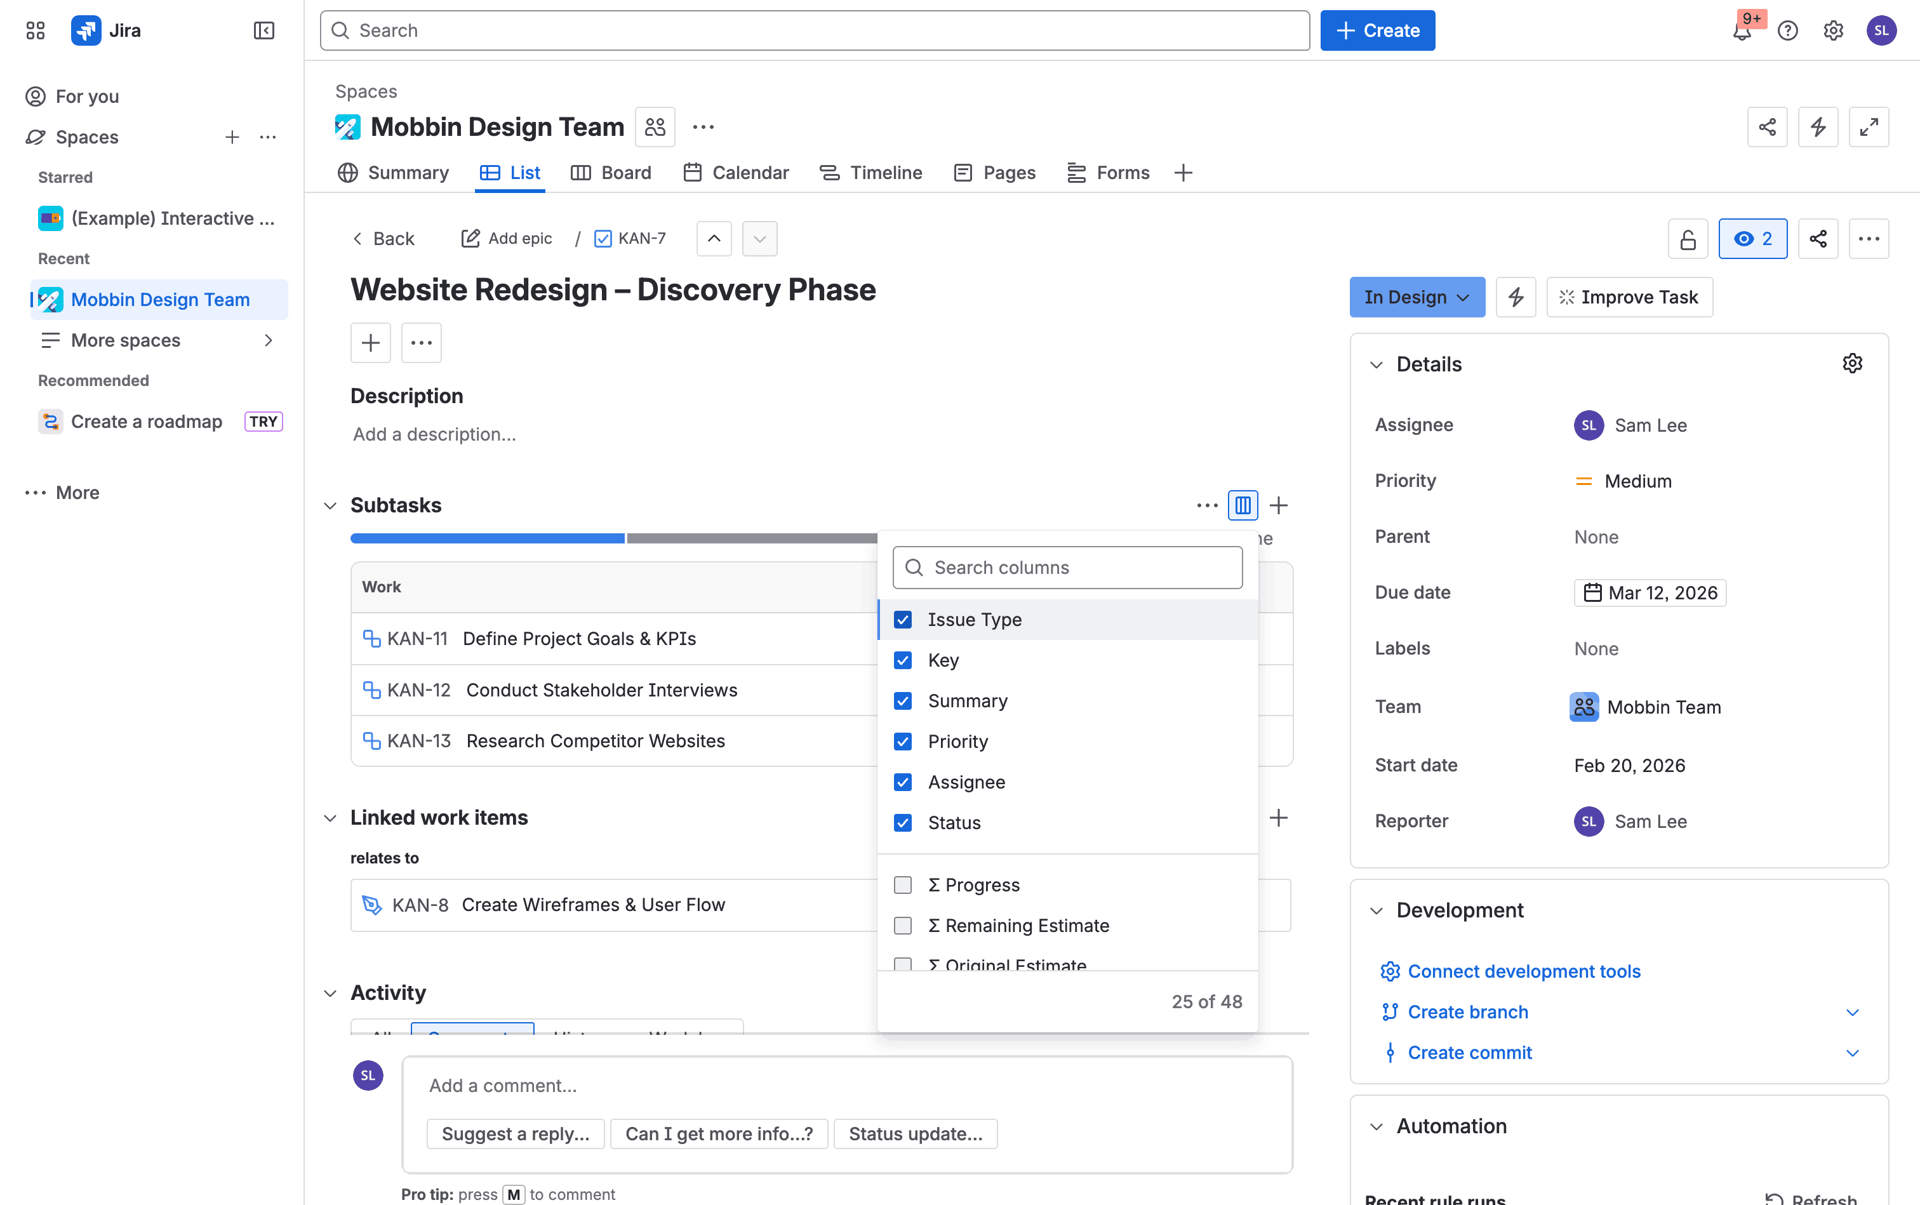Switch to the Forms tab

[1108, 173]
